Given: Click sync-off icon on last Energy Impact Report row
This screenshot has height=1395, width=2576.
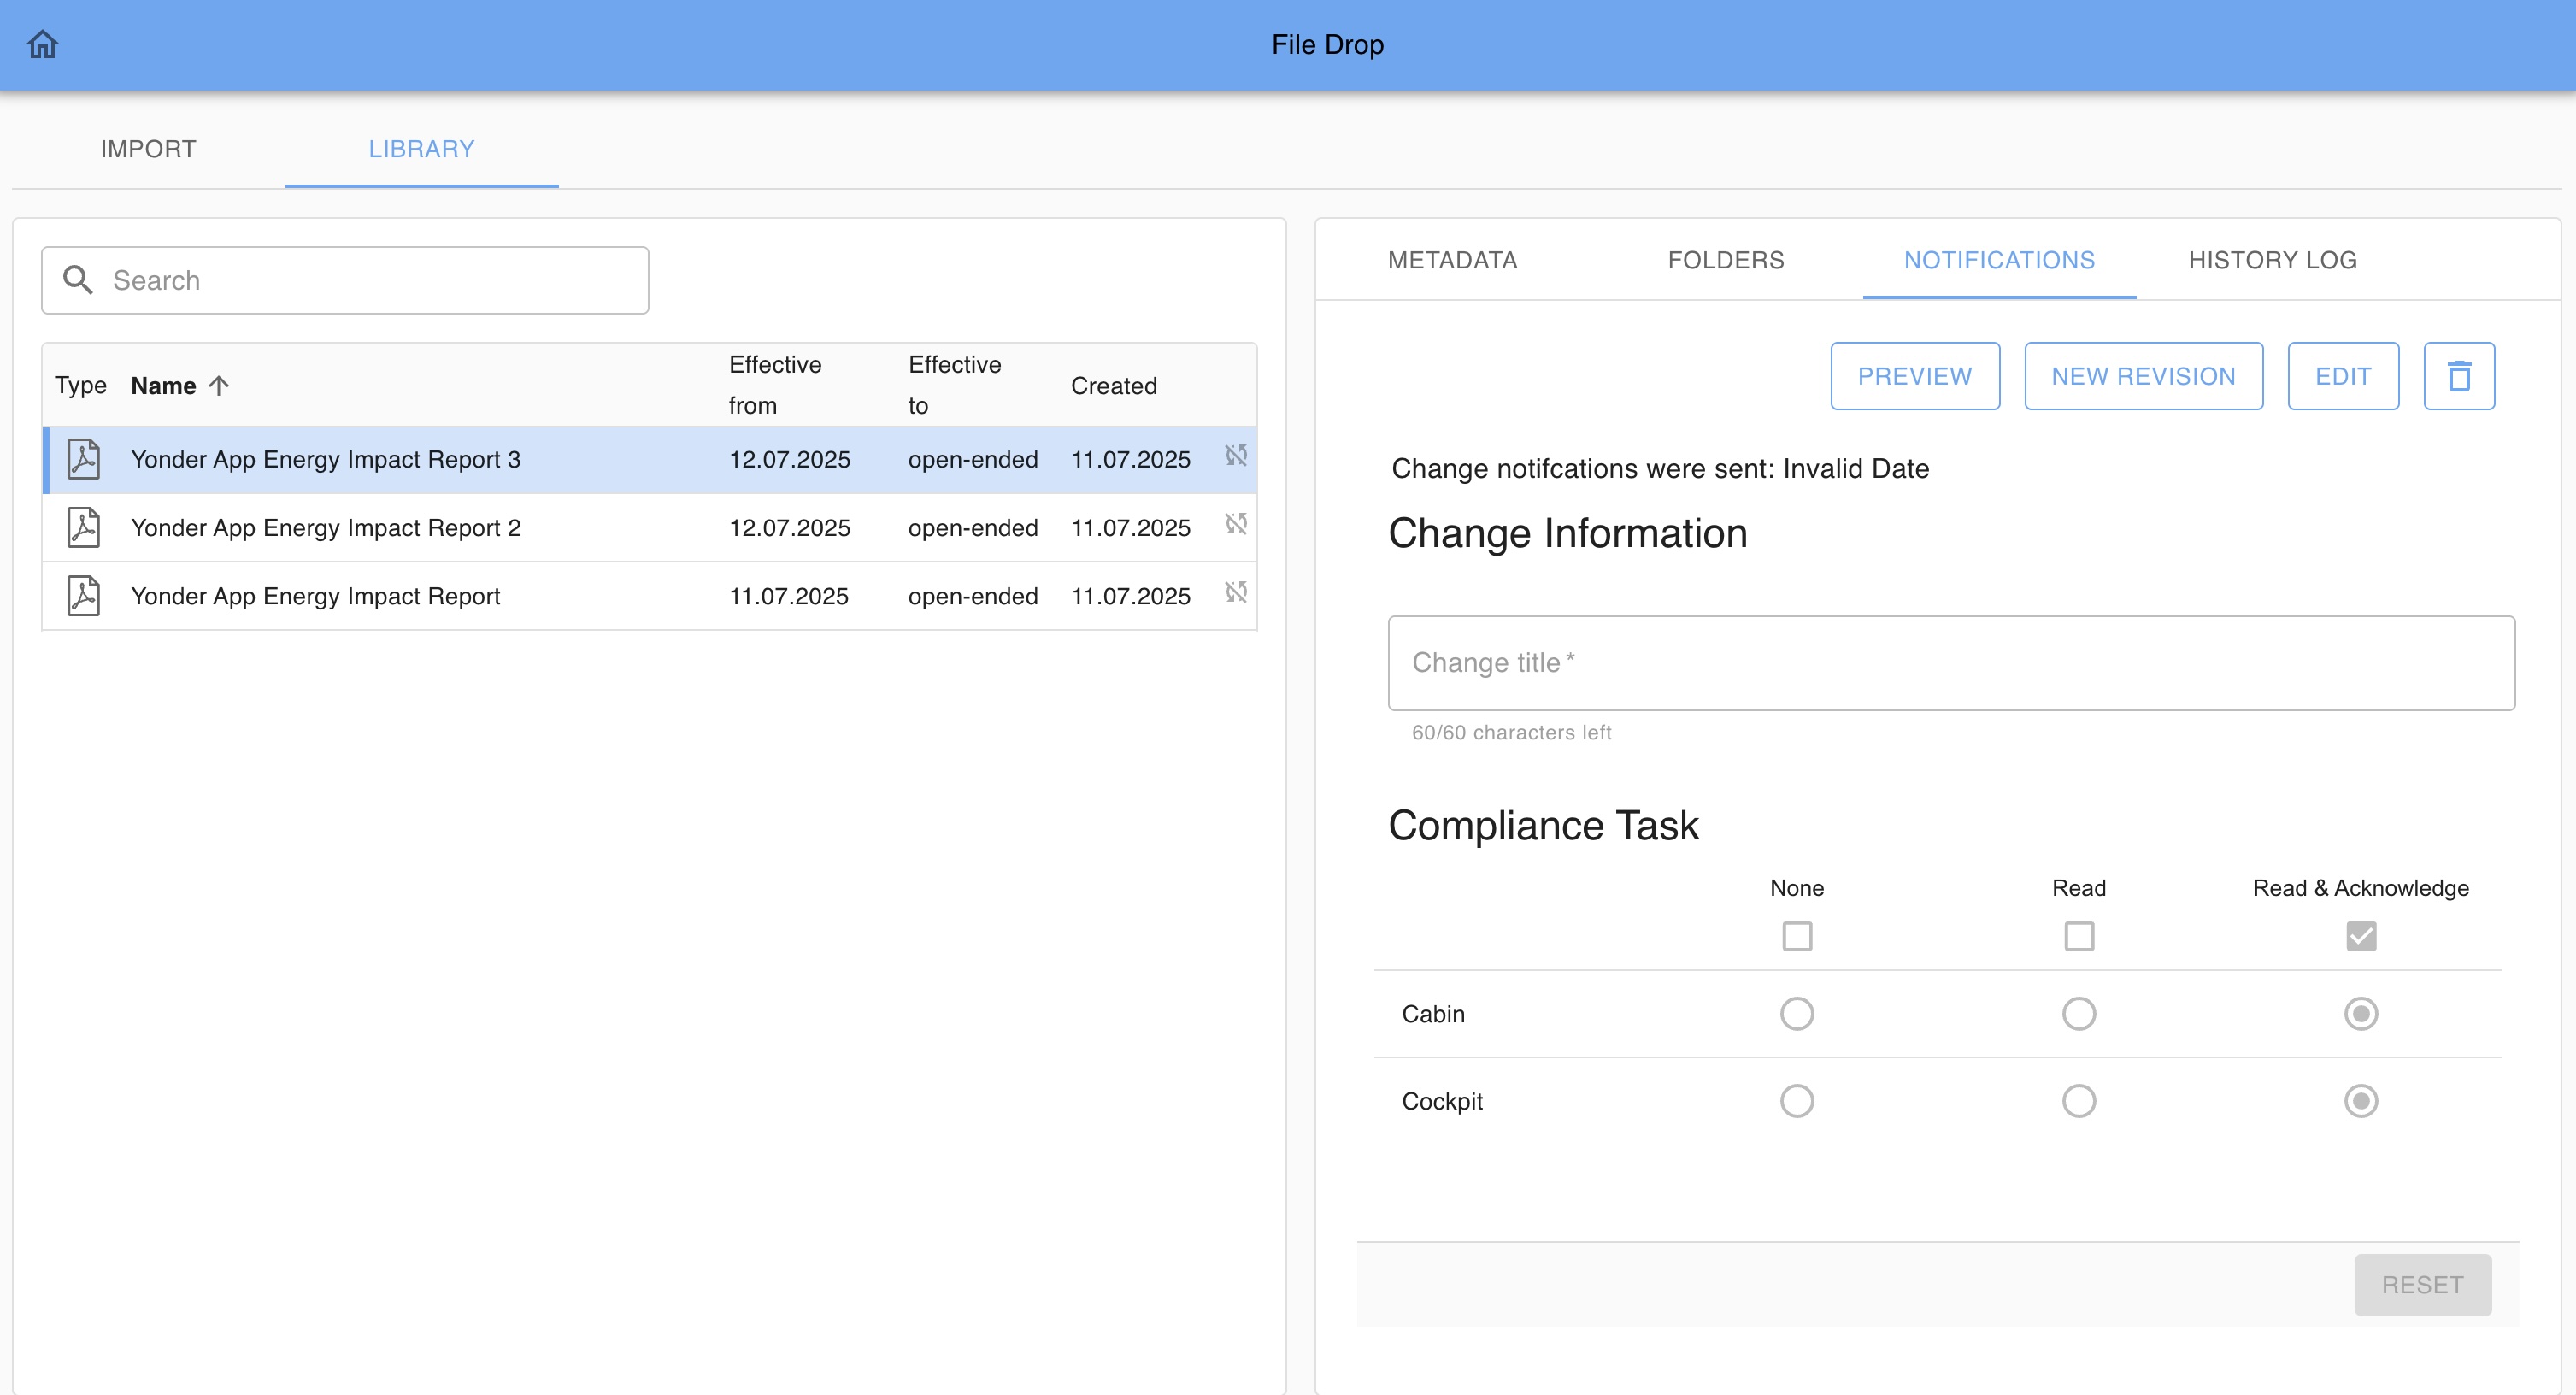Looking at the screenshot, I should tap(1236, 593).
